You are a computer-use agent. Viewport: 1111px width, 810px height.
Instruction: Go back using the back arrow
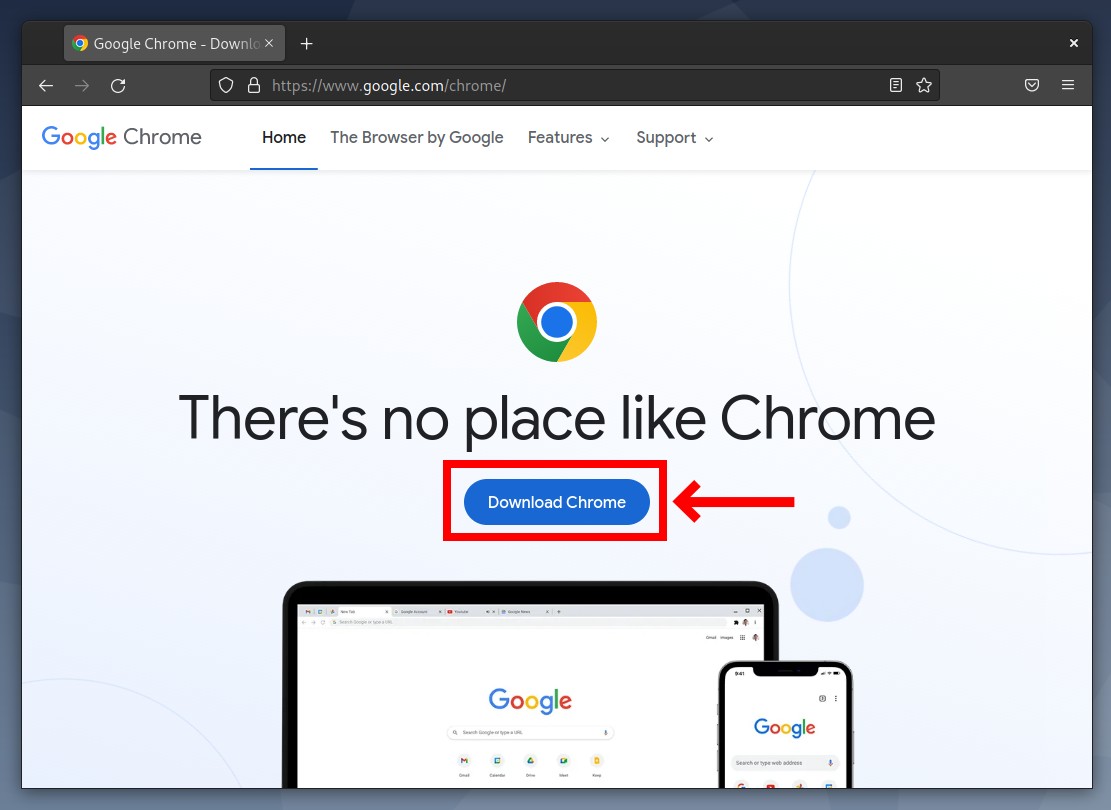coord(46,86)
